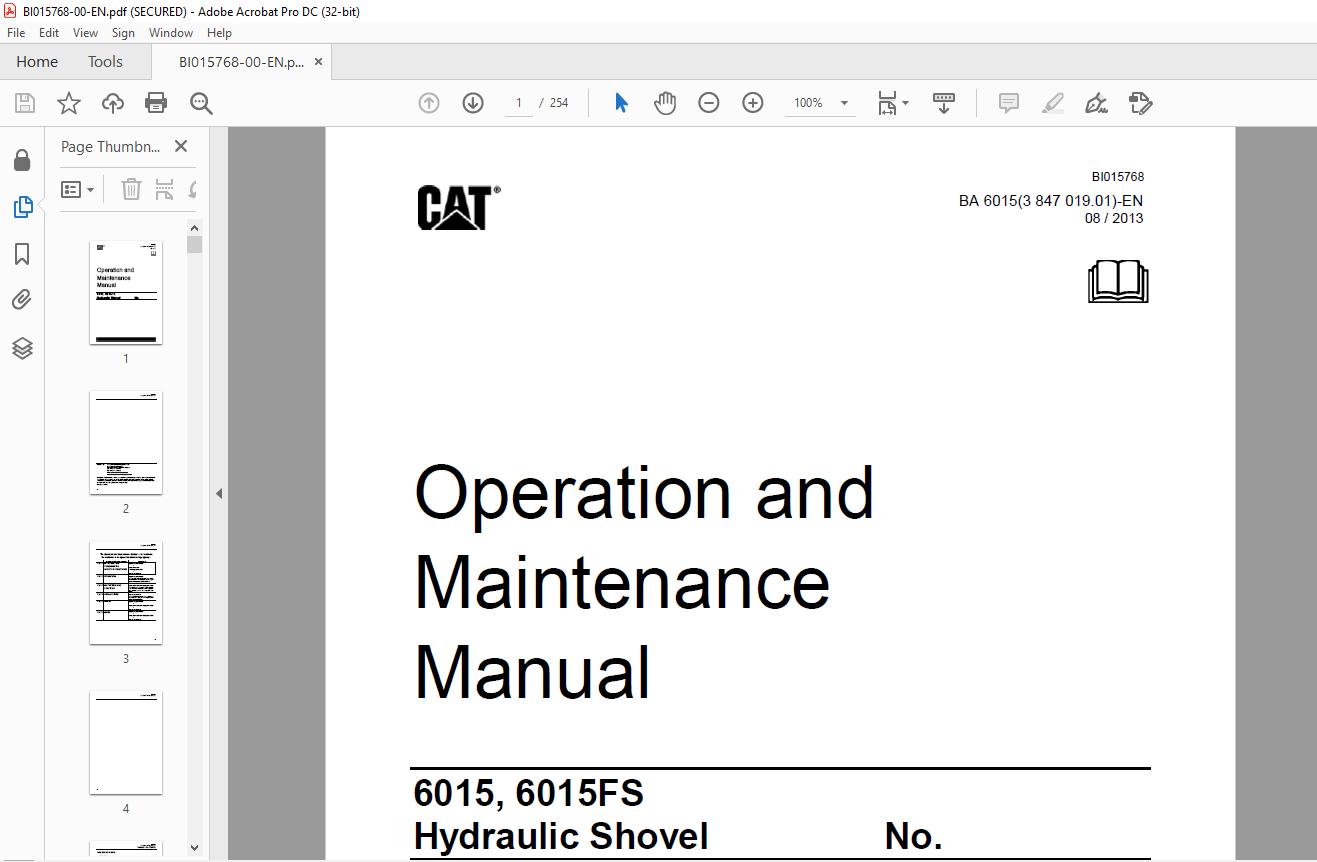Switch to the Tools tab
1317x862 pixels.
(105, 62)
